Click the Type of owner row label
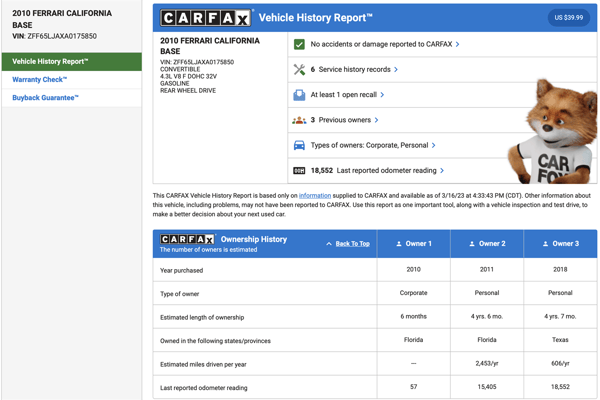Screen dimensions: 600x400 tap(179, 294)
